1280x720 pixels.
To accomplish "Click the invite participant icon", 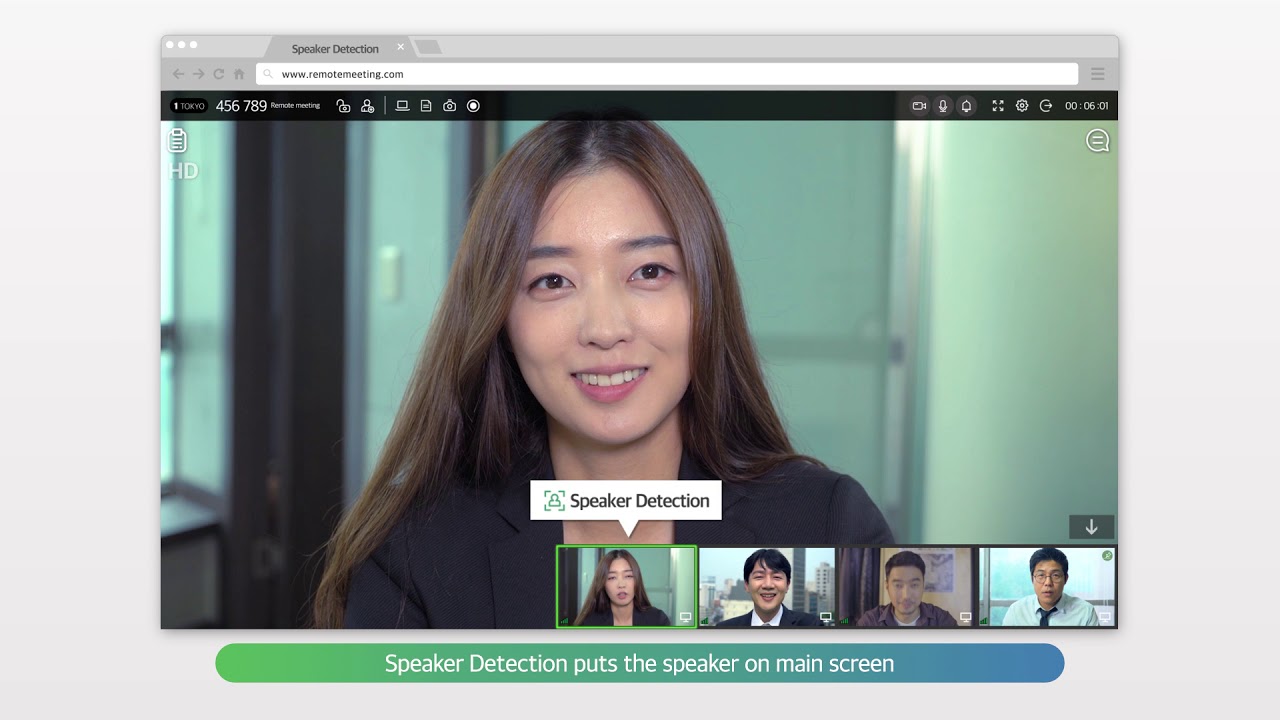I will [367, 106].
